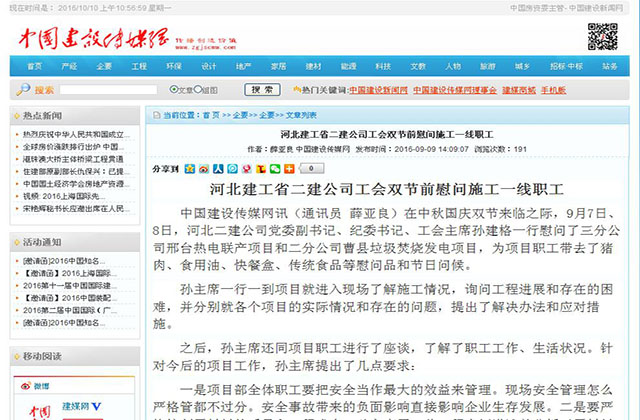Click the QR code image in header
This screenshot has height=420, width=640.
pyautogui.click(x=602, y=34)
